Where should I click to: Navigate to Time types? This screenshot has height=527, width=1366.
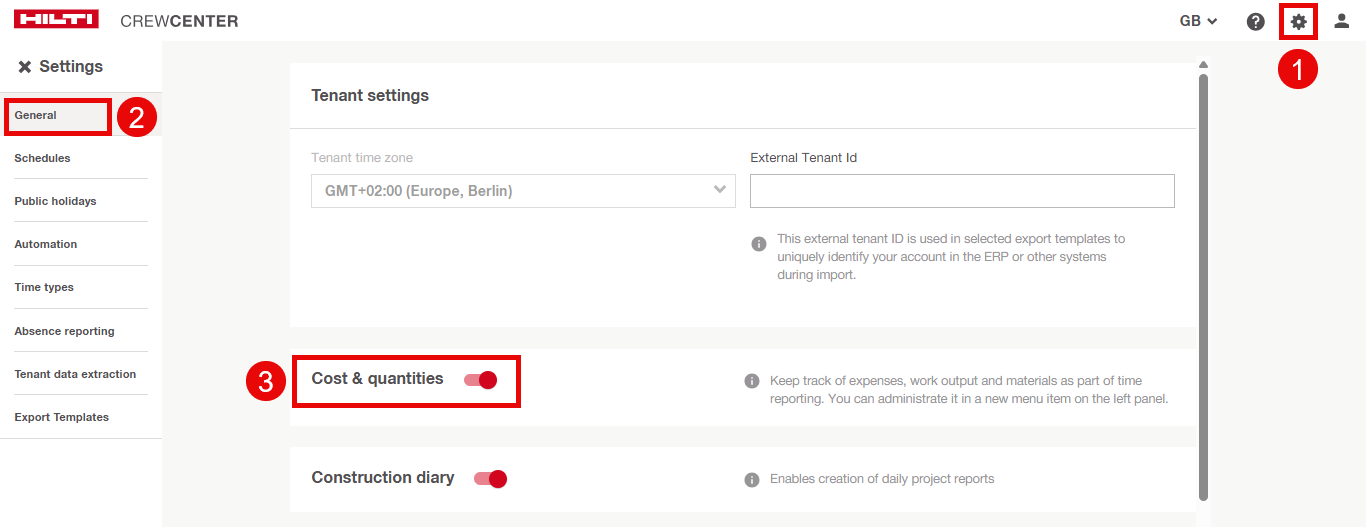pos(44,287)
